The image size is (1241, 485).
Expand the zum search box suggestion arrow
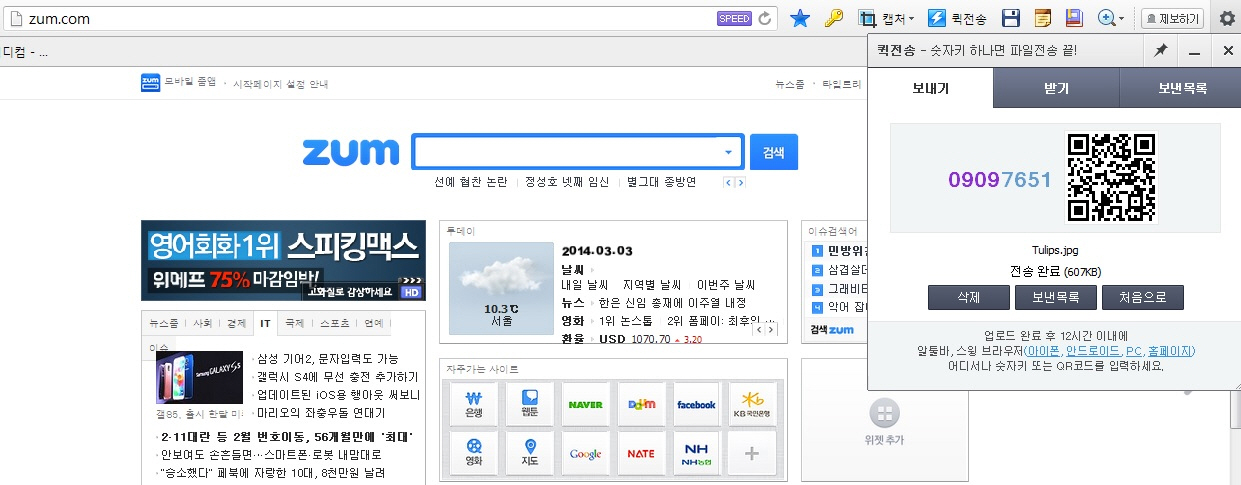[x=728, y=152]
